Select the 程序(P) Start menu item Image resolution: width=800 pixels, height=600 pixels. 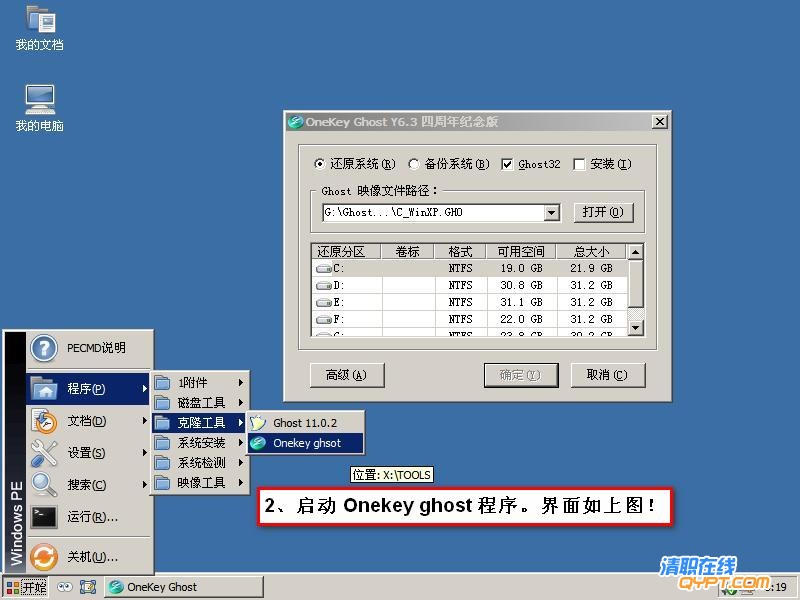[x=88, y=389]
